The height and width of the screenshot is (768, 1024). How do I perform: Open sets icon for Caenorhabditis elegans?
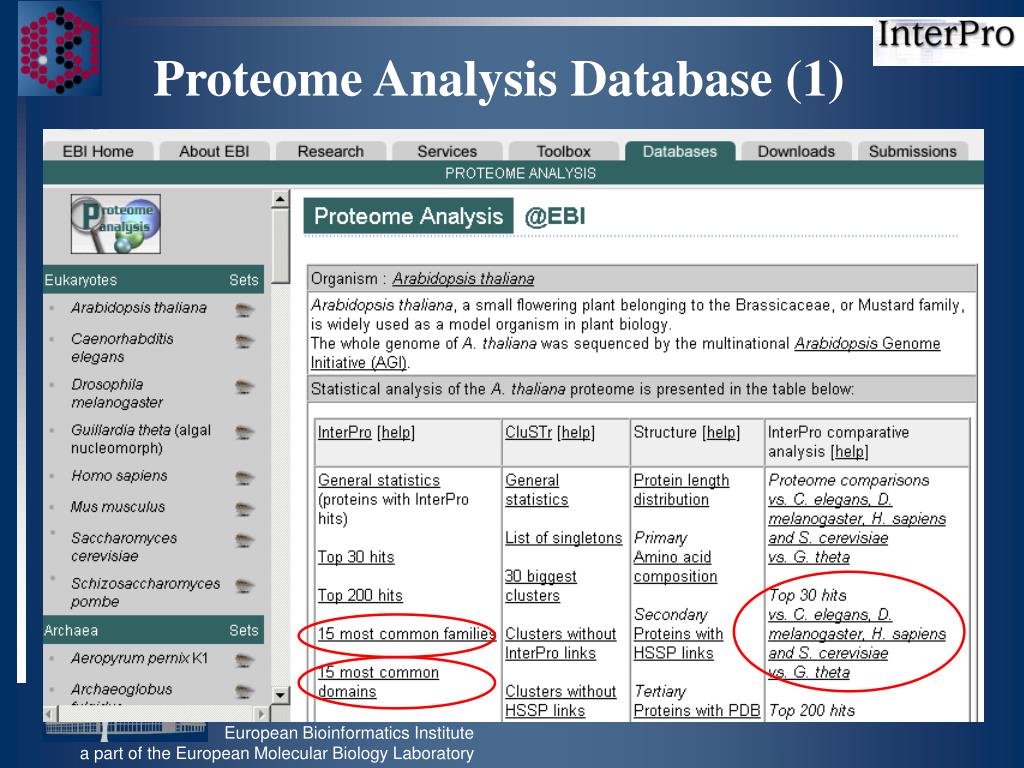(x=244, y=341)
